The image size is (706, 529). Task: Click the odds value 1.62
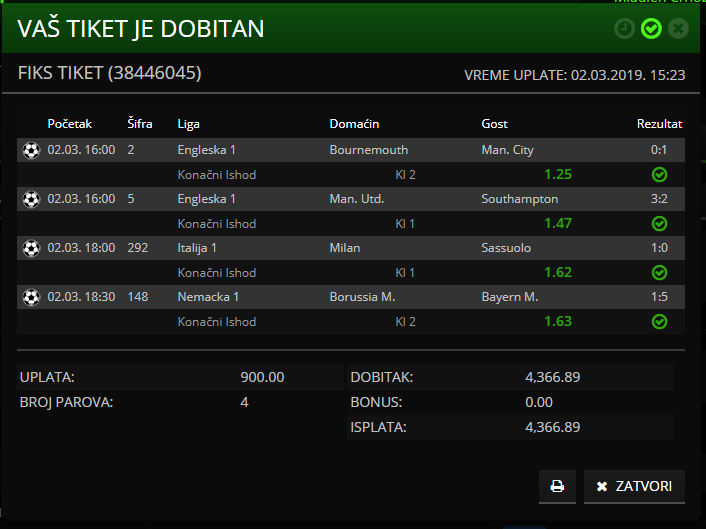point(558,272)
